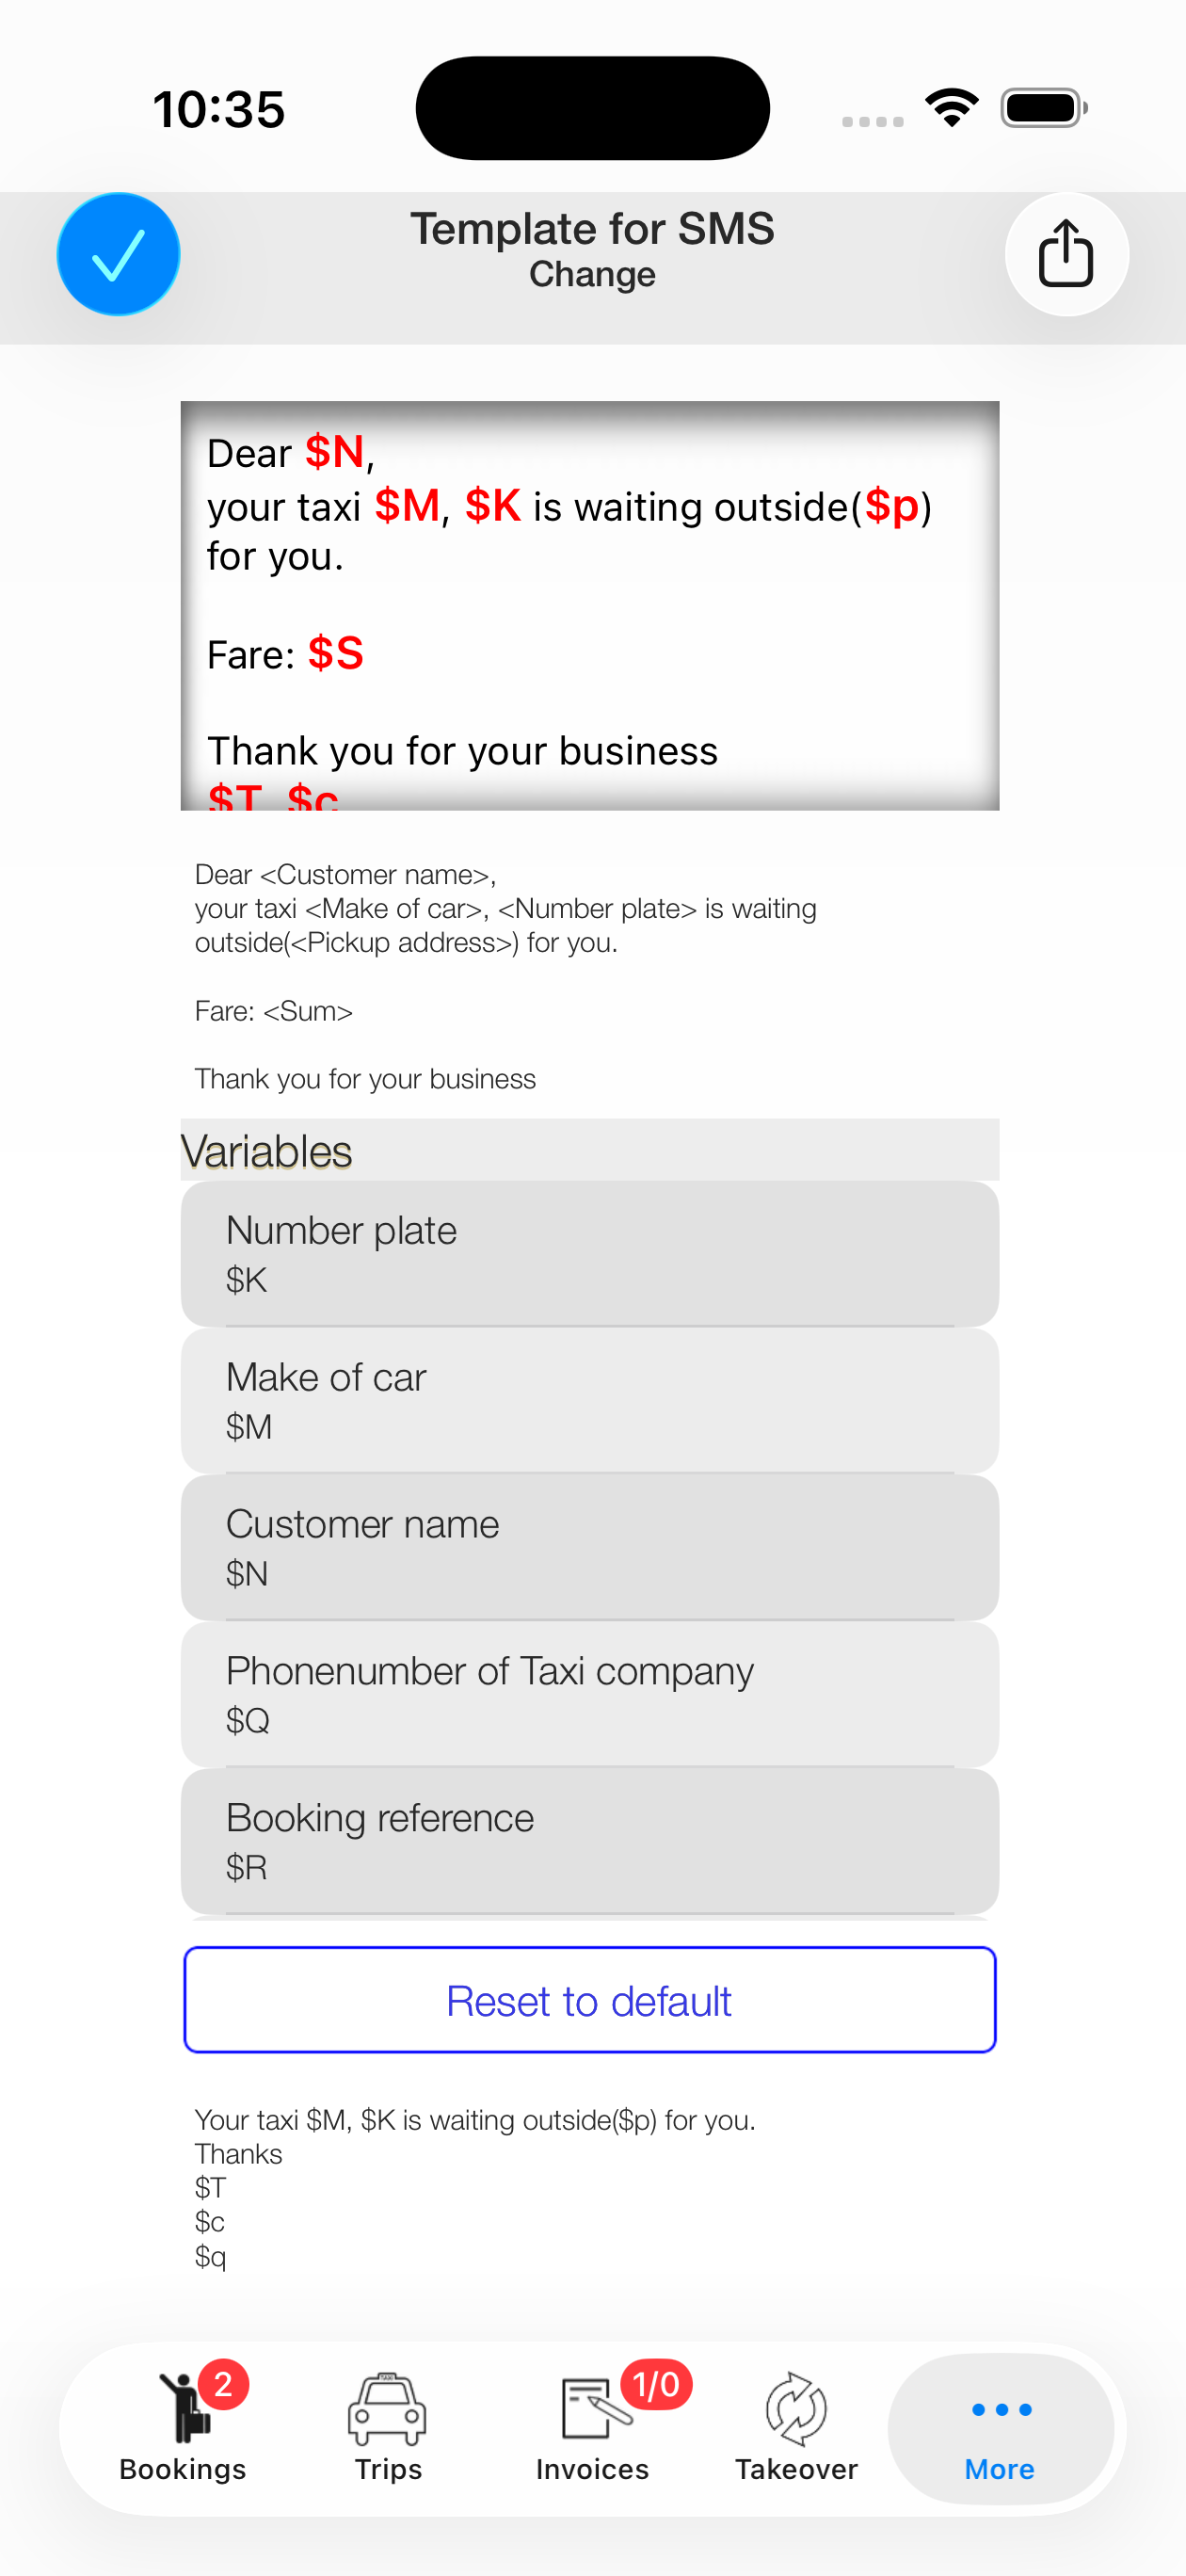
Task: Open the Invoices tab
Action: click(x=592, y=2427)
